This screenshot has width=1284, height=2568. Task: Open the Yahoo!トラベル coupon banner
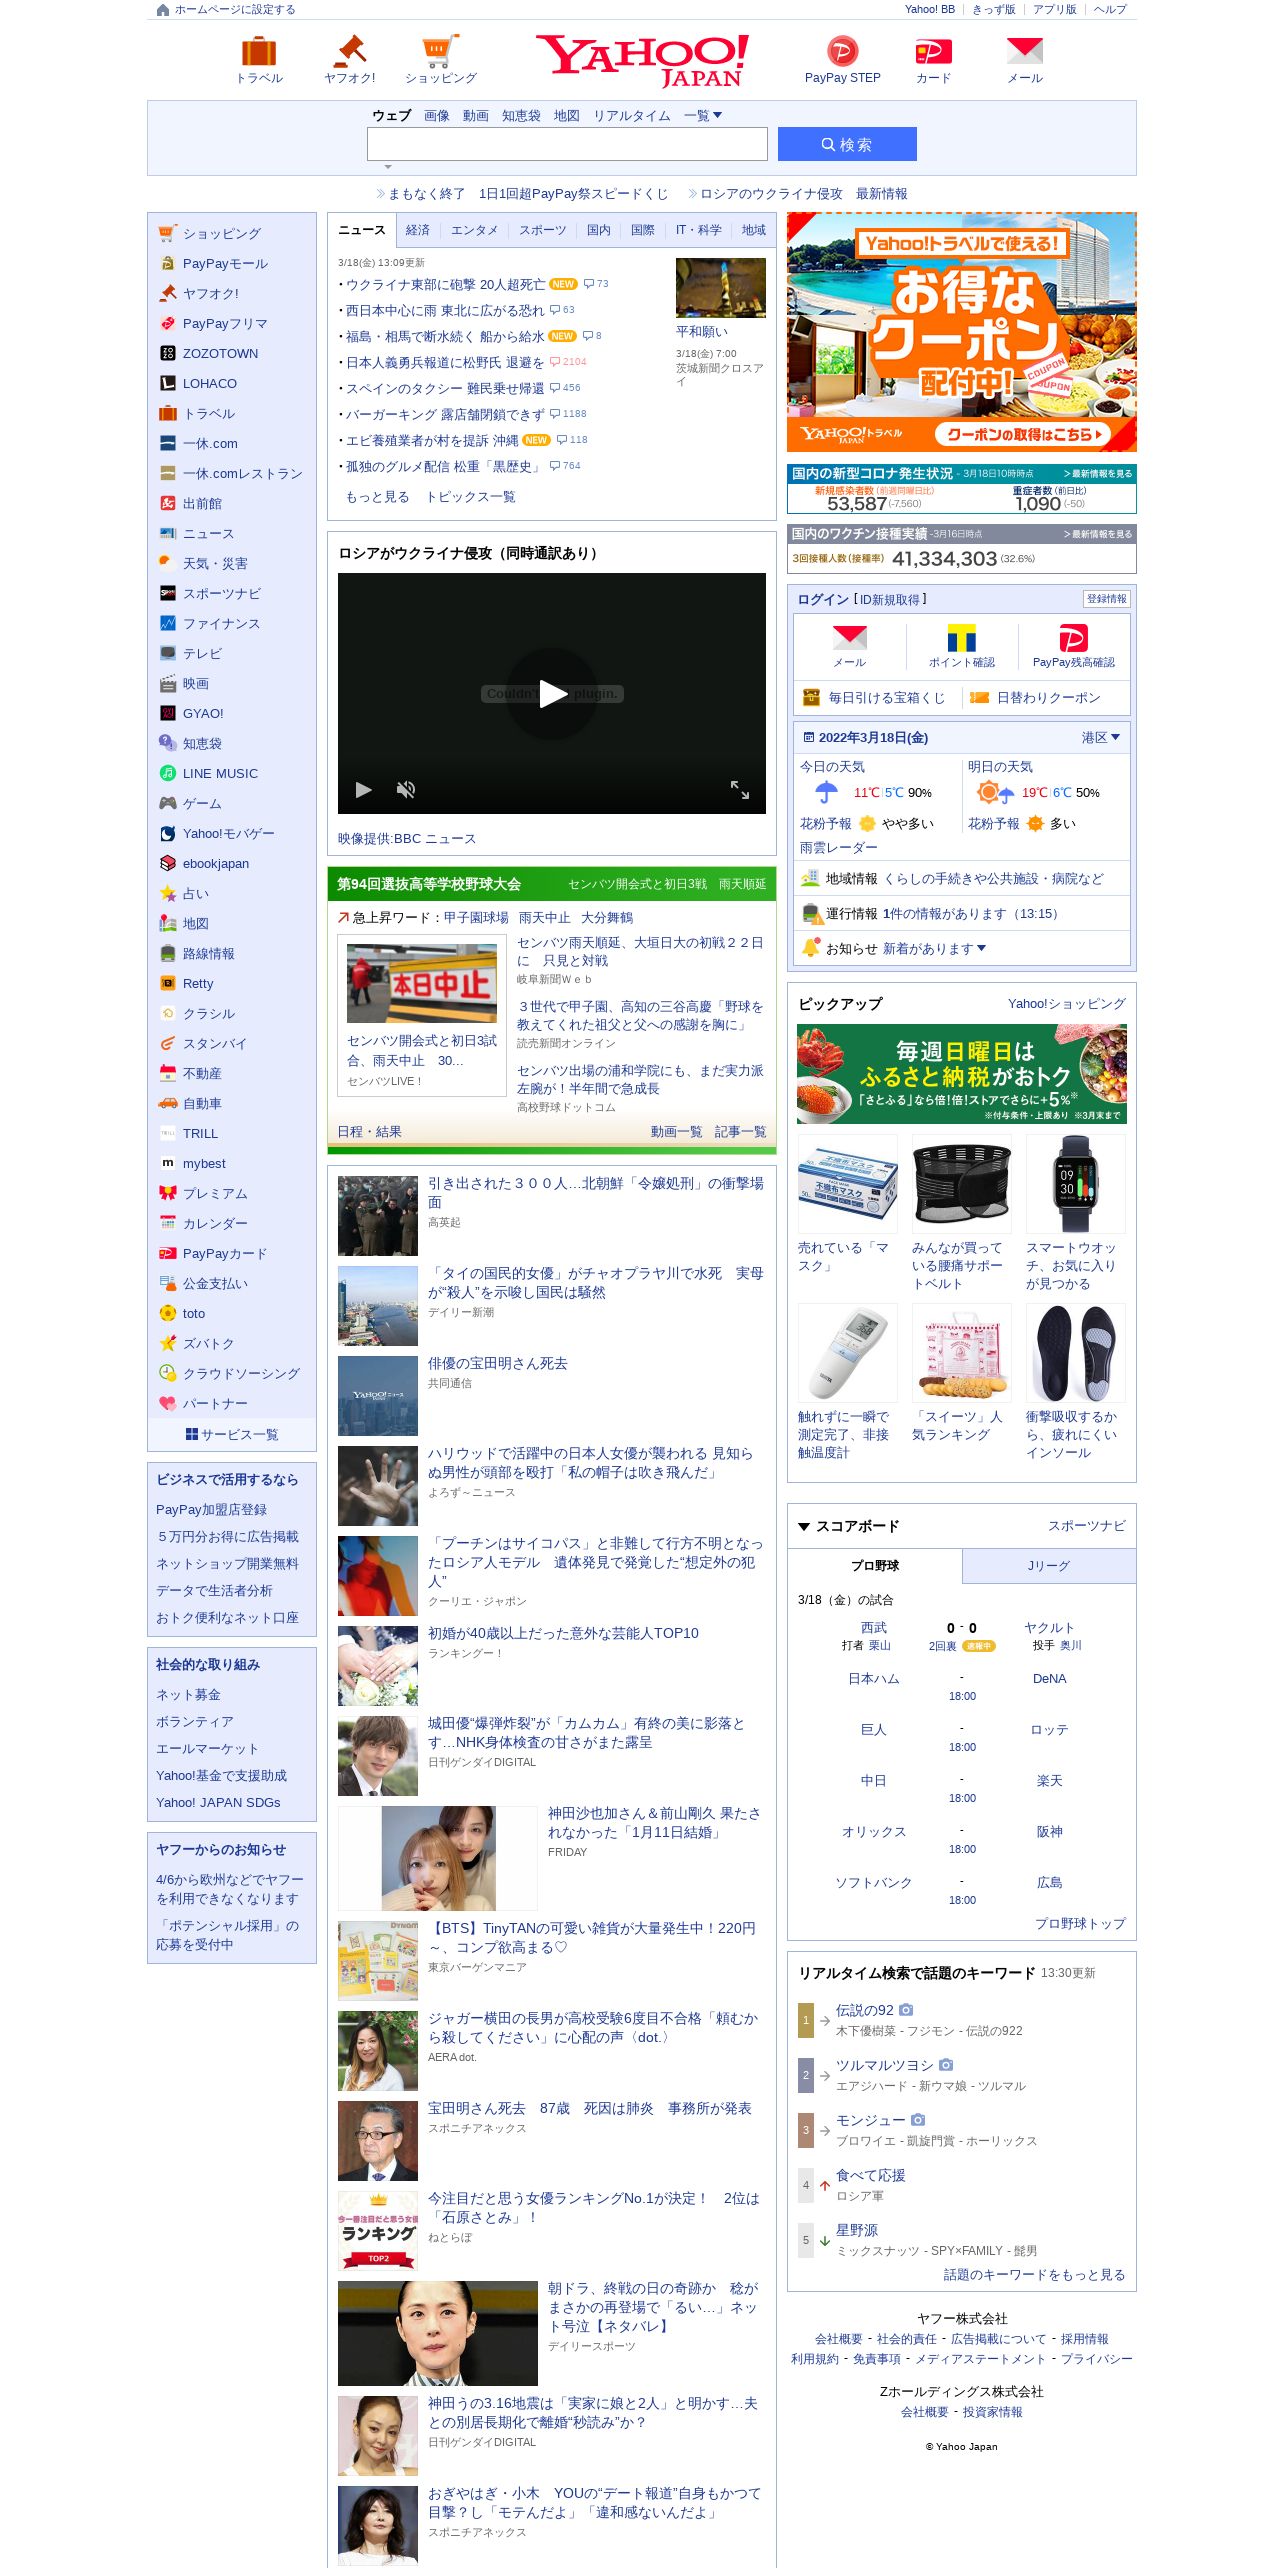point(961,332)
